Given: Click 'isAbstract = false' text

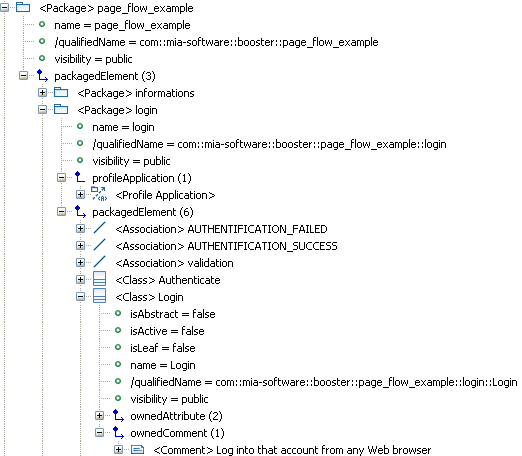Looking at the screenshot, I should tap(173, 314).
